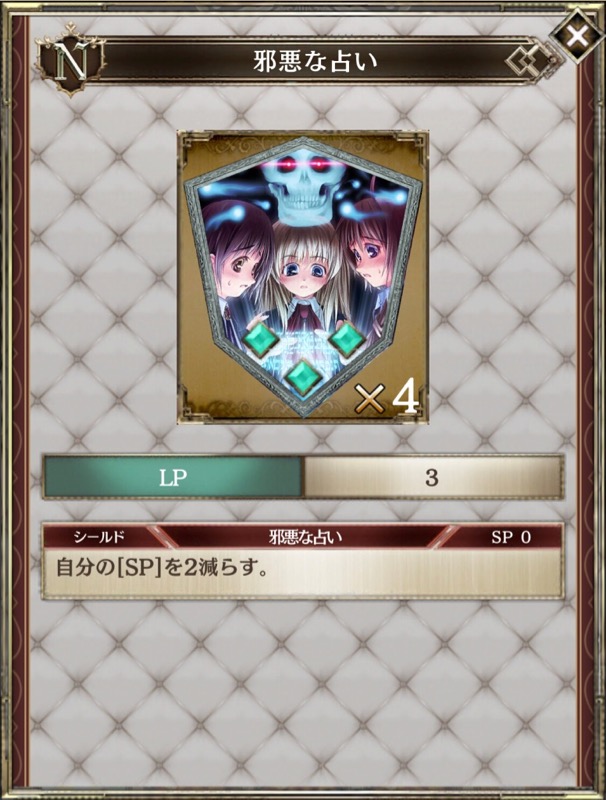Screen dimensions: 606x800
Task: Select the right green gem on card
Action: point(346,339)
